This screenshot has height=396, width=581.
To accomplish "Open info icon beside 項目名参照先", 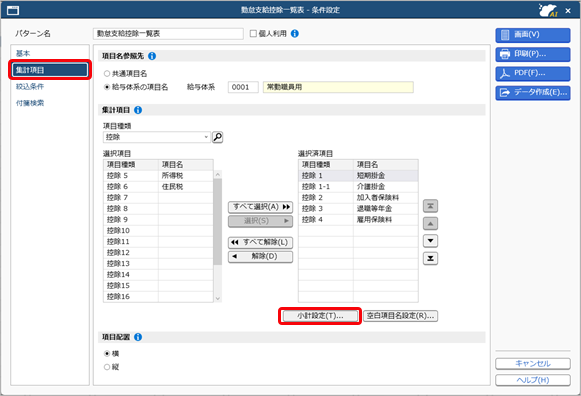I will [x=152, y=56].
